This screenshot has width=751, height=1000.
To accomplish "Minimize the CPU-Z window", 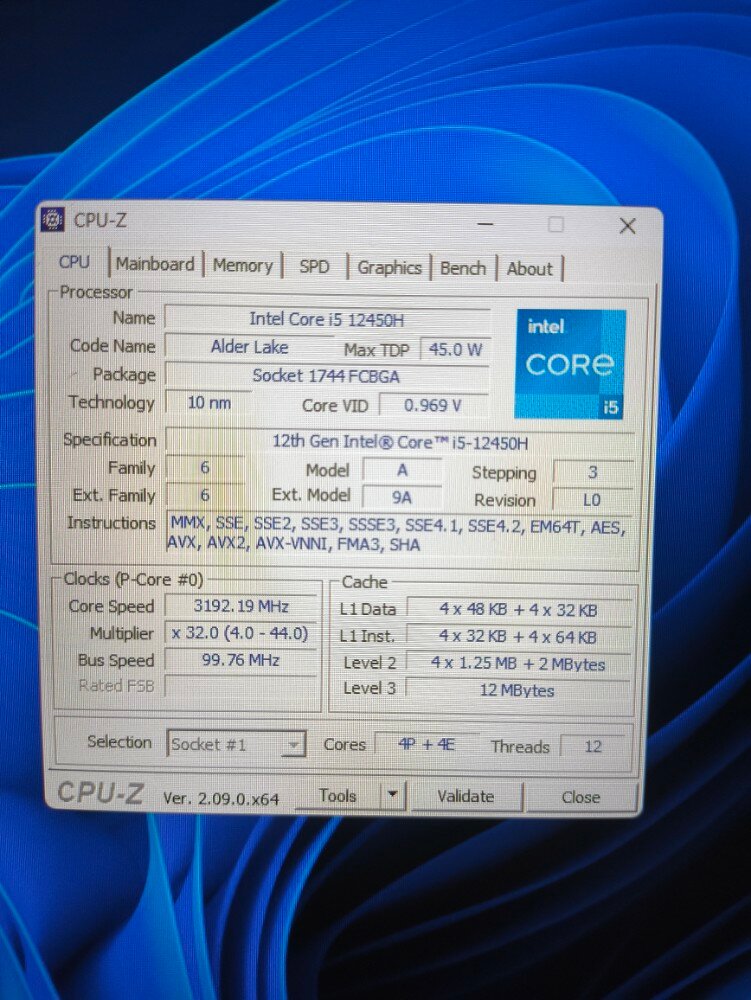I will point(485,224).
